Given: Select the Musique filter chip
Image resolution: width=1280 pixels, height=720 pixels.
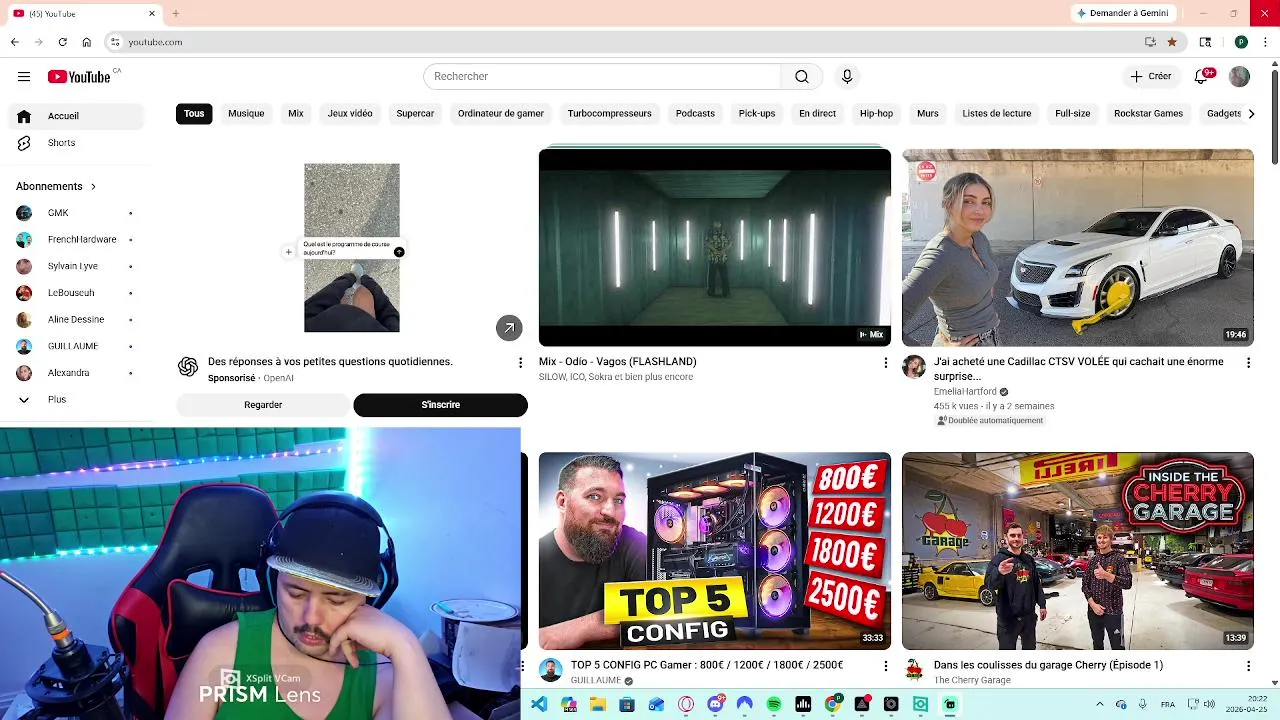Looking at the screenshot, I should pos(246,113).
